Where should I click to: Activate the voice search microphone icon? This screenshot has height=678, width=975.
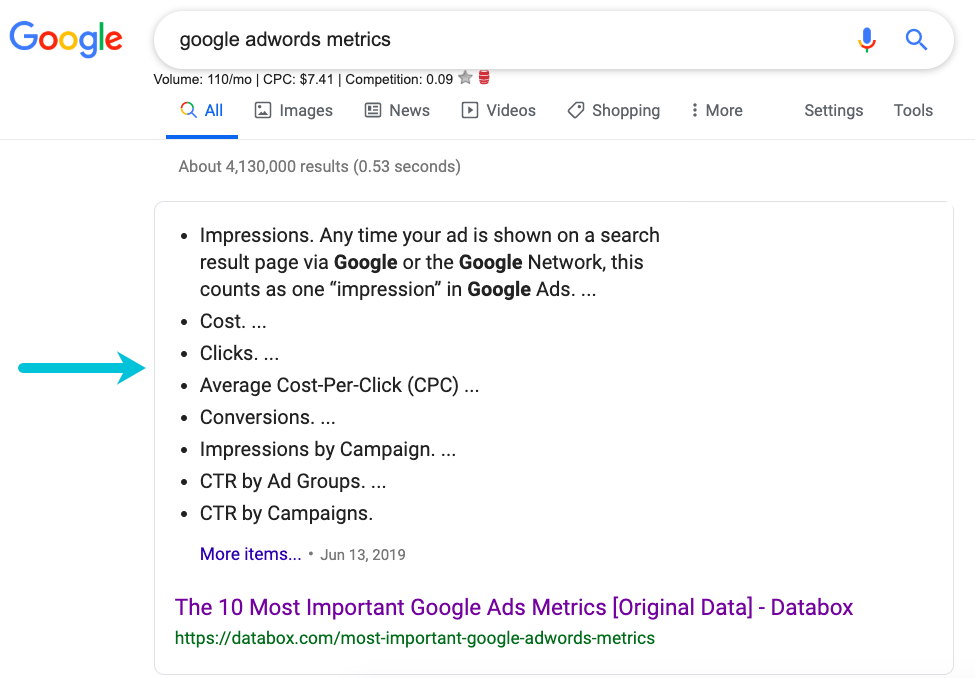click(x=866, y=40)
